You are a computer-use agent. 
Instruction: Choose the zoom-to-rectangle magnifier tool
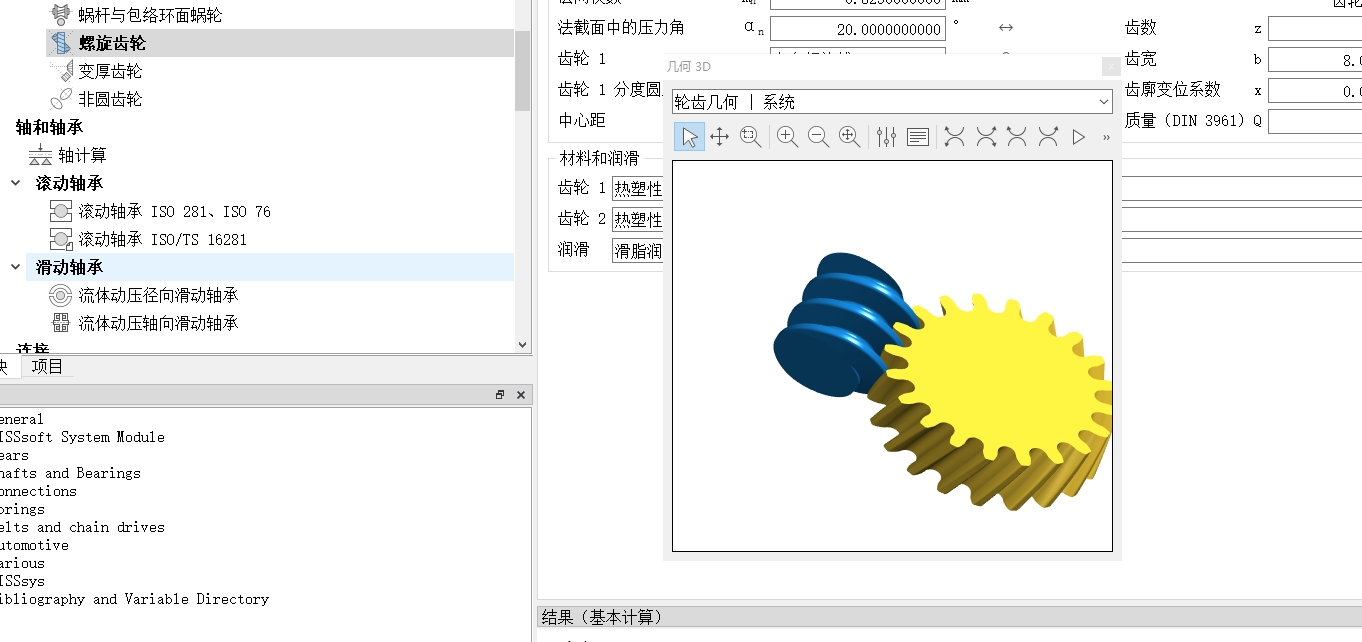coord(750,137)
